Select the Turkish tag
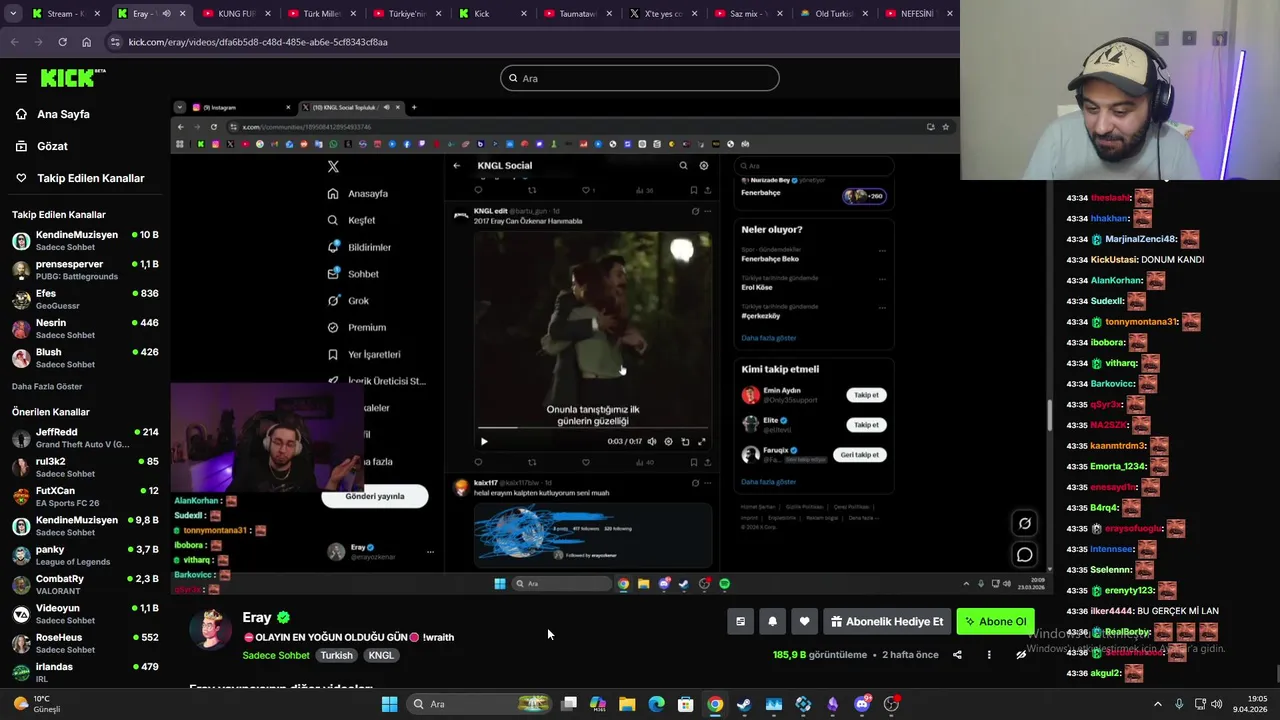 point(336,656)
